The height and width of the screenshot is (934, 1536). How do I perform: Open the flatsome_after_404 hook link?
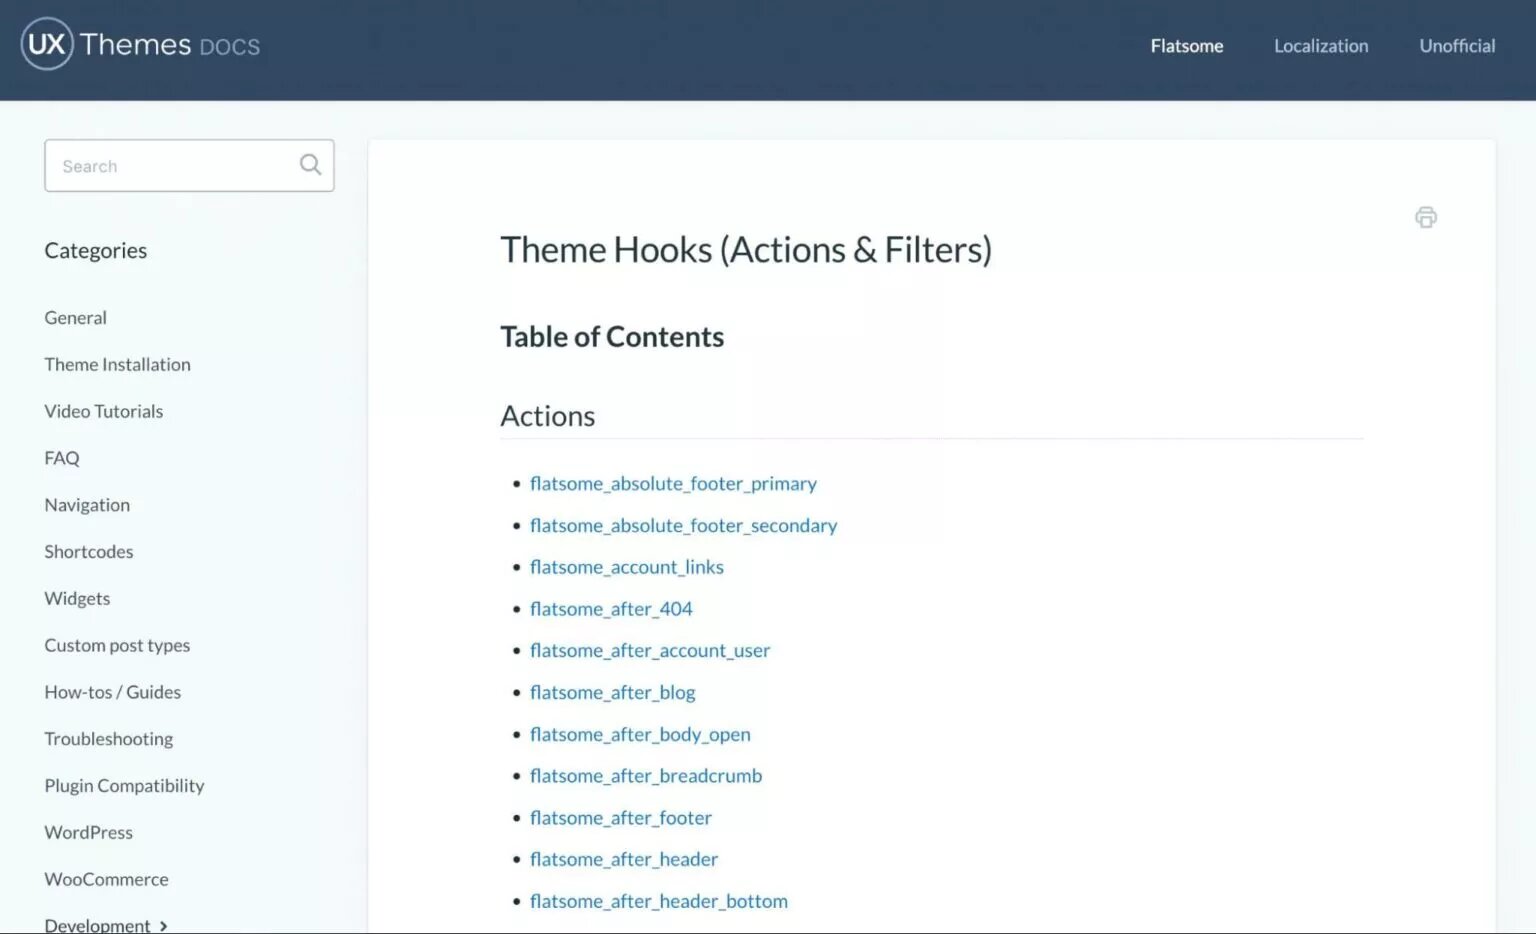611,608
